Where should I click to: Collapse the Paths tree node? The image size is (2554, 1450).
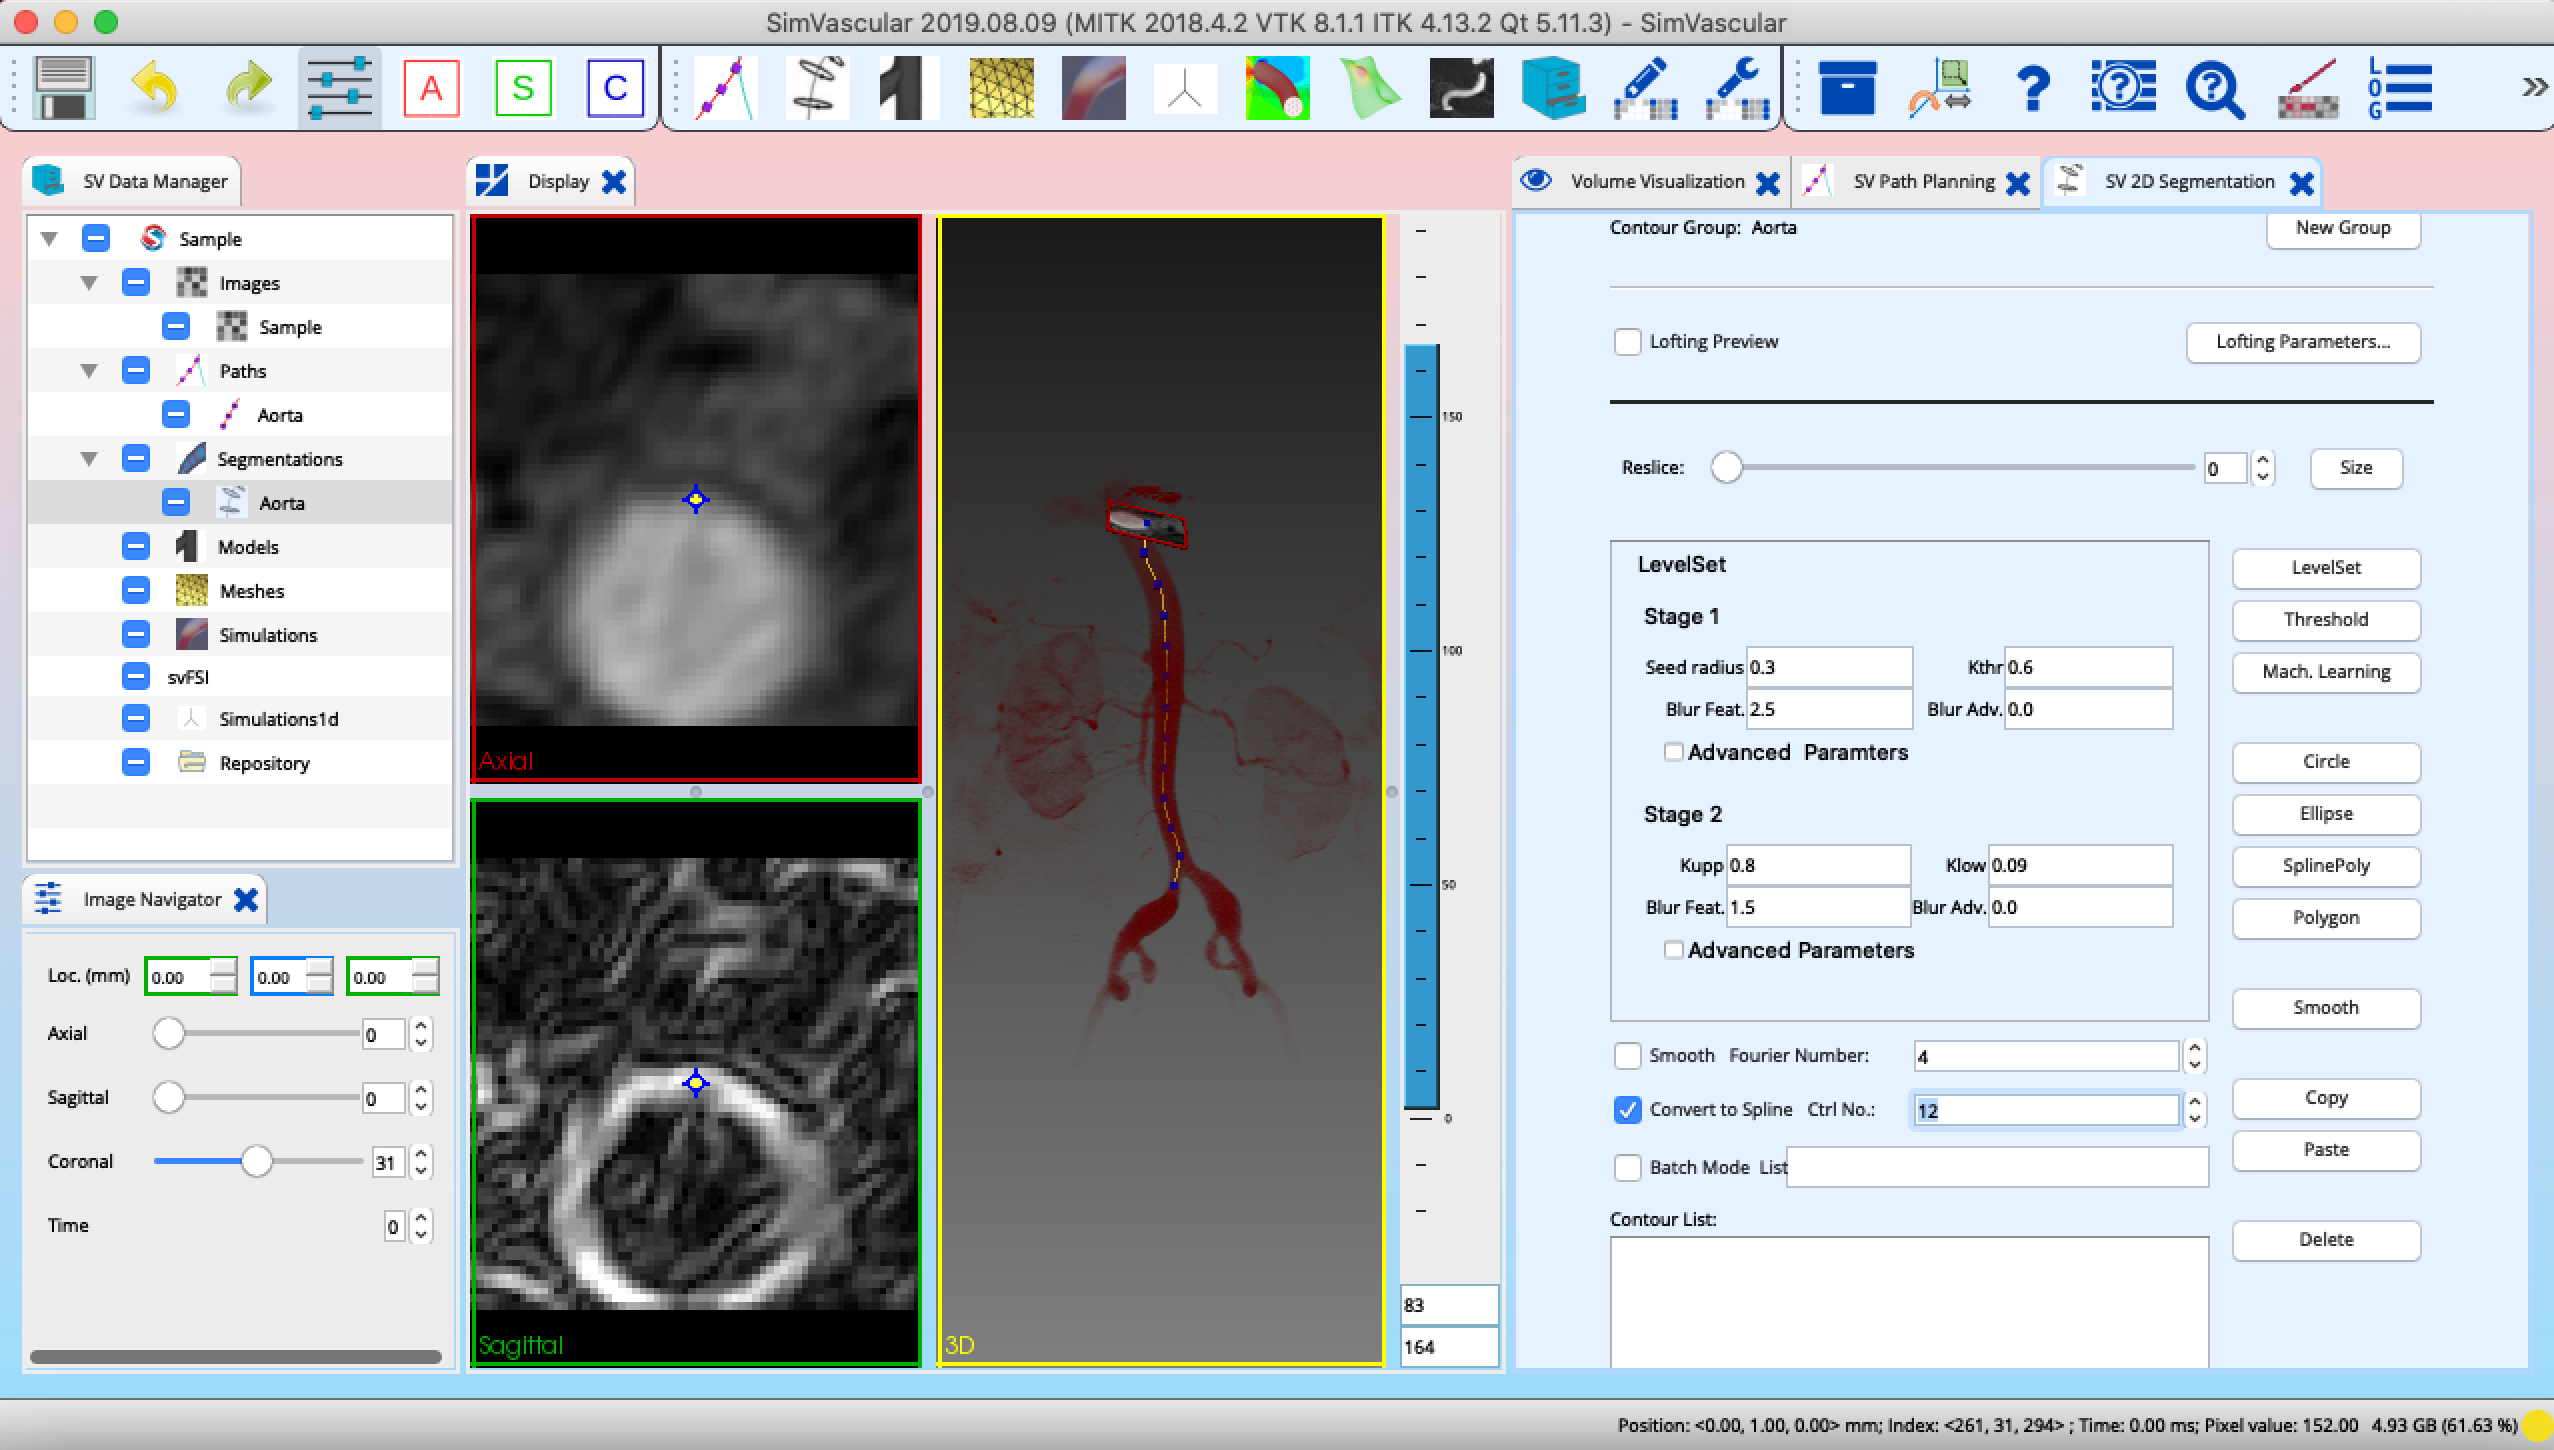click(89, 371)
